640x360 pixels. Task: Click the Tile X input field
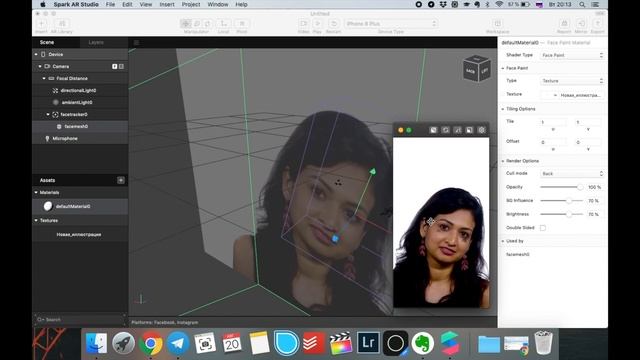pos(553,122)
